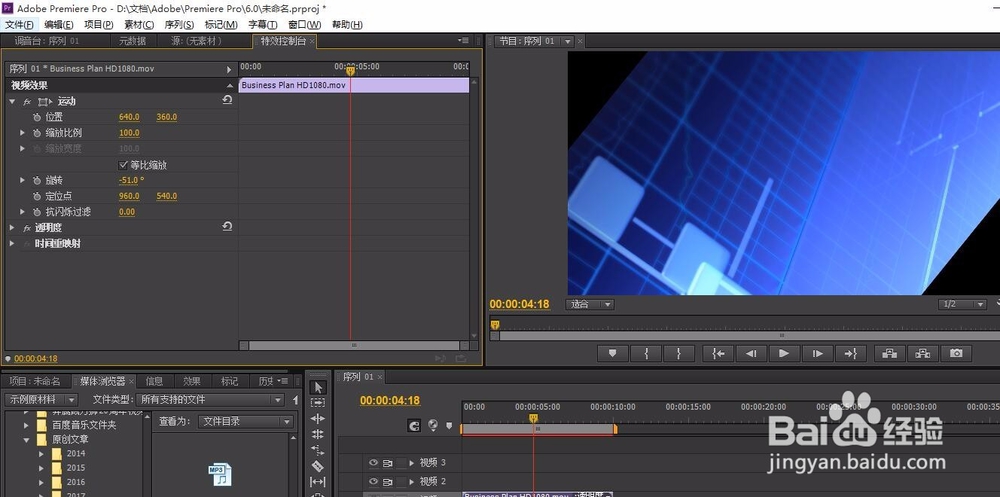1000x497 pixels.
Task: Select the Razor tool
Action: (x=318, y=466)
